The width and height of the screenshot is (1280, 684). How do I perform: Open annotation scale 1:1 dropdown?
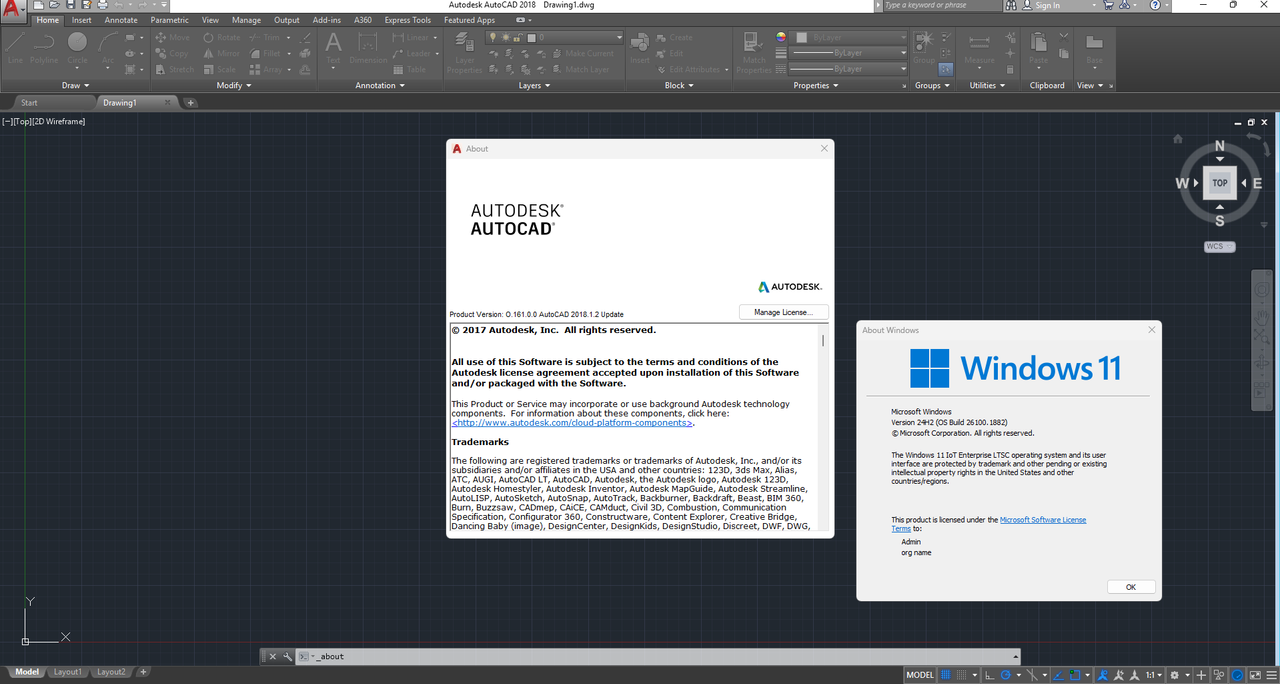(1154, 675)
